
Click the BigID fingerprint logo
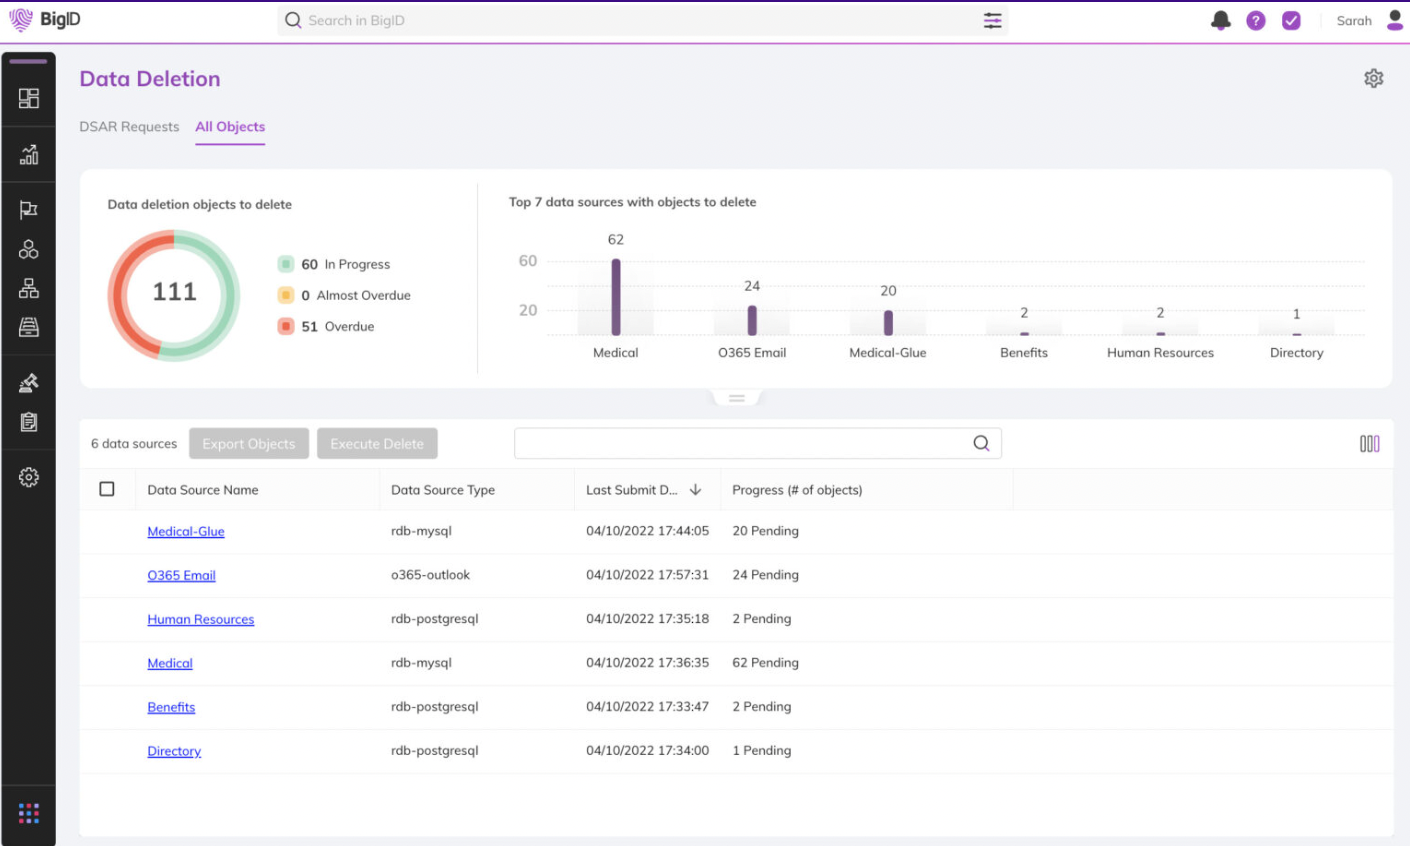pyautogui.click(x=21, y=20)
